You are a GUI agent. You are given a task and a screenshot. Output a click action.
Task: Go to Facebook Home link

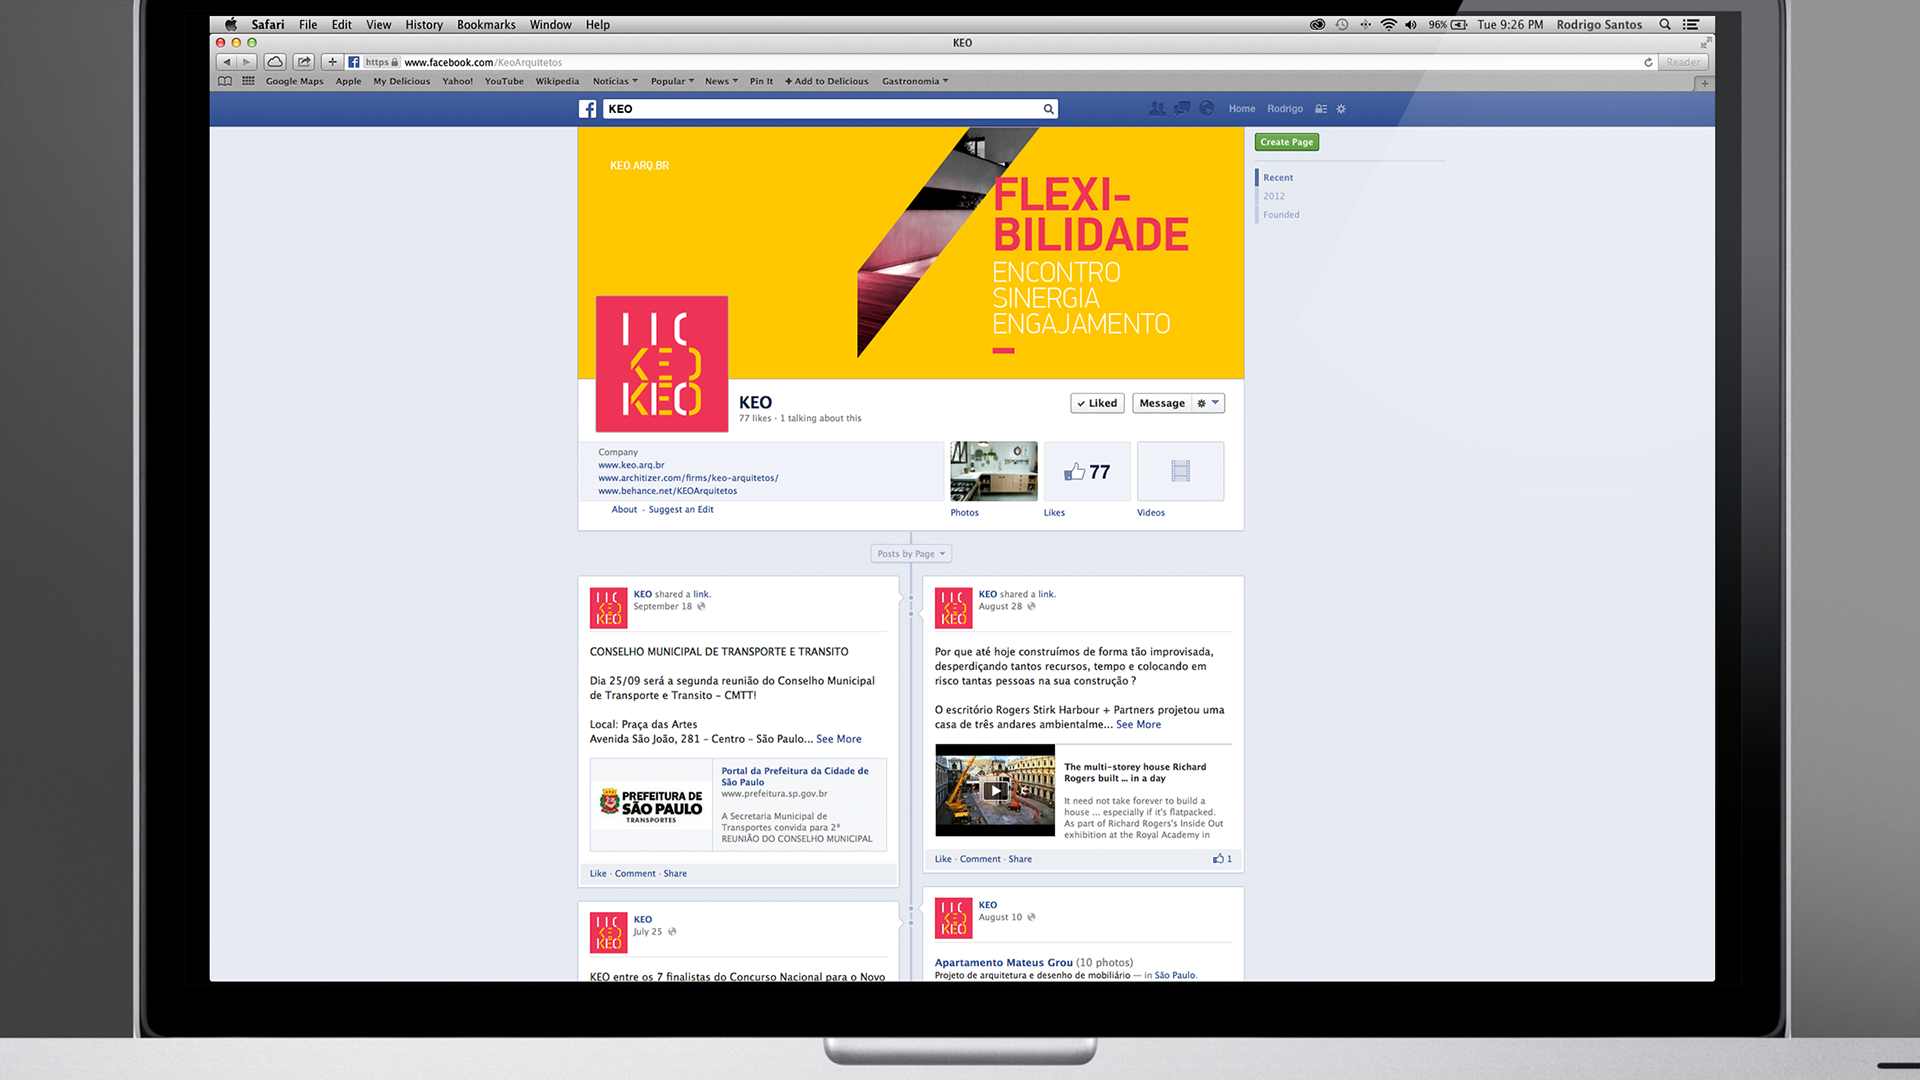[x=1242, y=109]
